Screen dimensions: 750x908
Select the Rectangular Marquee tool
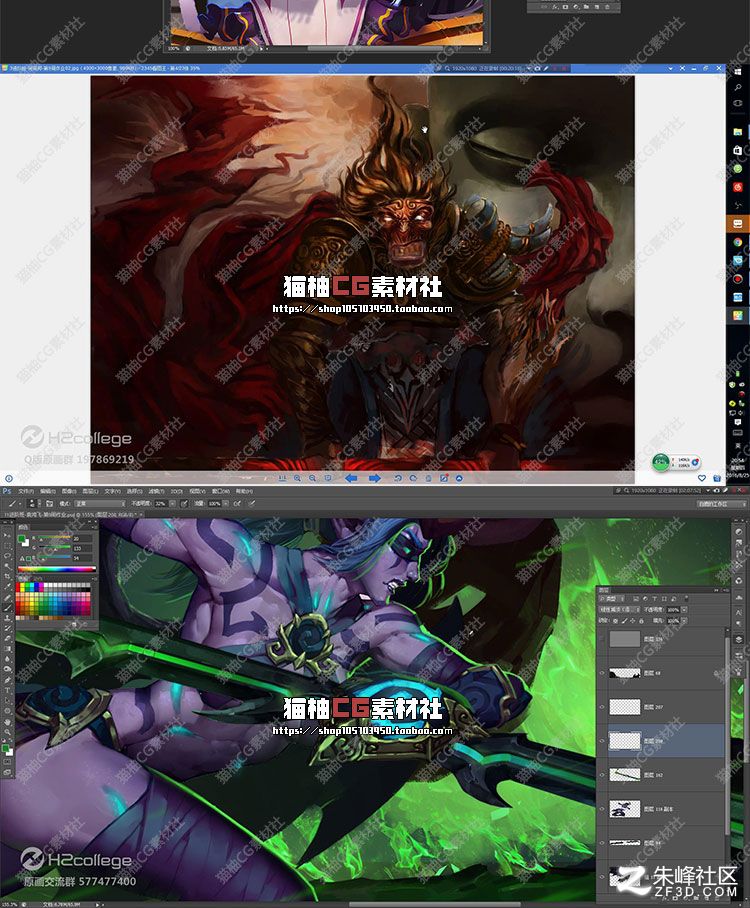pyautogui.click(x=7, y=546)
